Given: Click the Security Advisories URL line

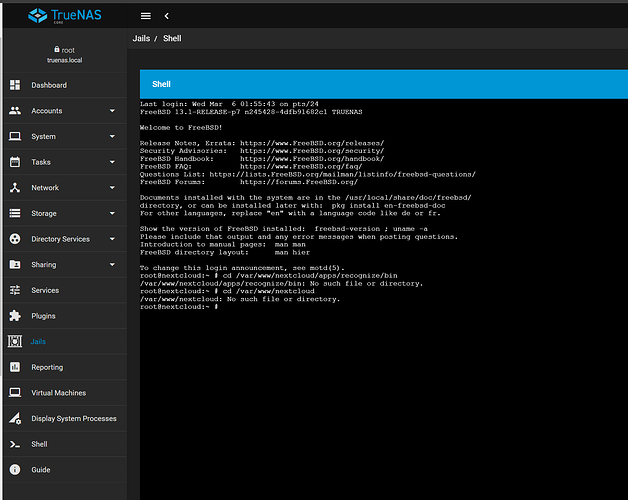Looking at the screenshot, I should pyautogui.click(x=262, y=151).
